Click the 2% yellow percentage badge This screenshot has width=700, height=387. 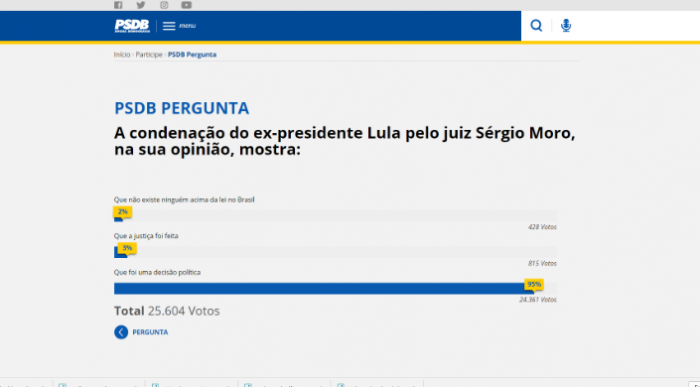(123, 212)
